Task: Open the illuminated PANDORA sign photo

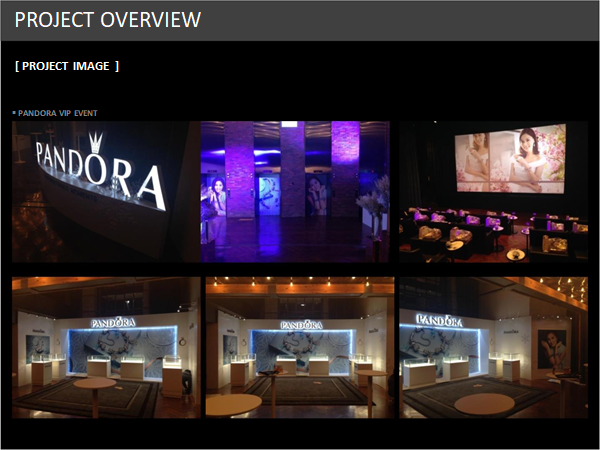Action: click(106, 192)
